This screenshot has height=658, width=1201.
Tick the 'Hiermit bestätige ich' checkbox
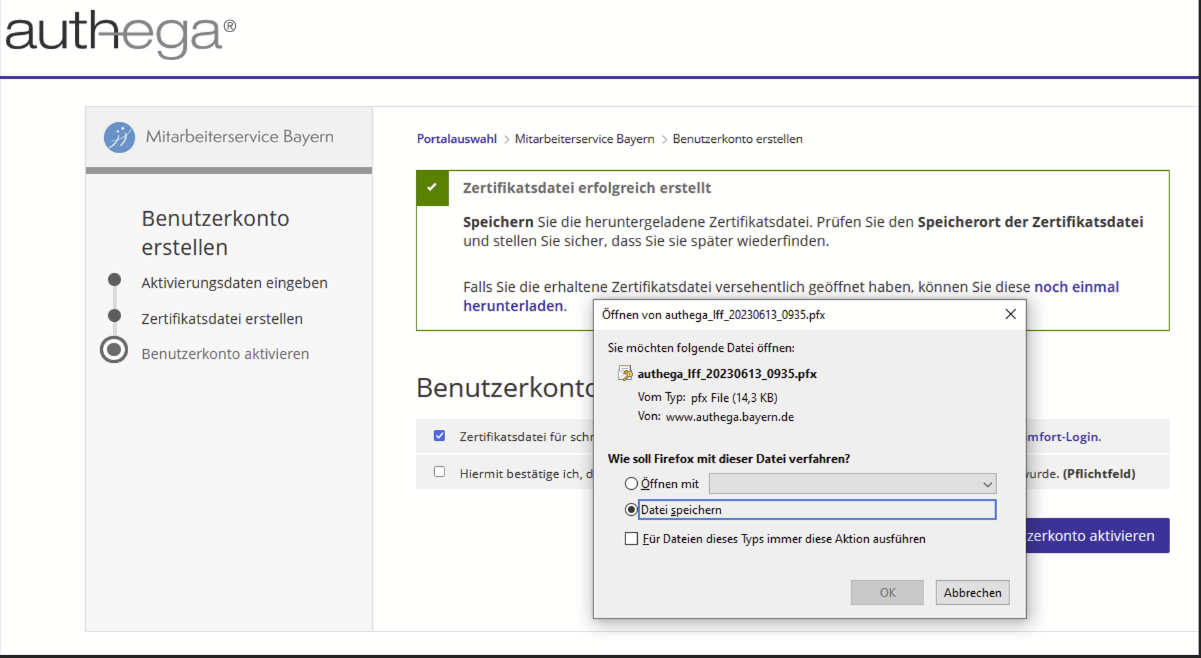439,472
